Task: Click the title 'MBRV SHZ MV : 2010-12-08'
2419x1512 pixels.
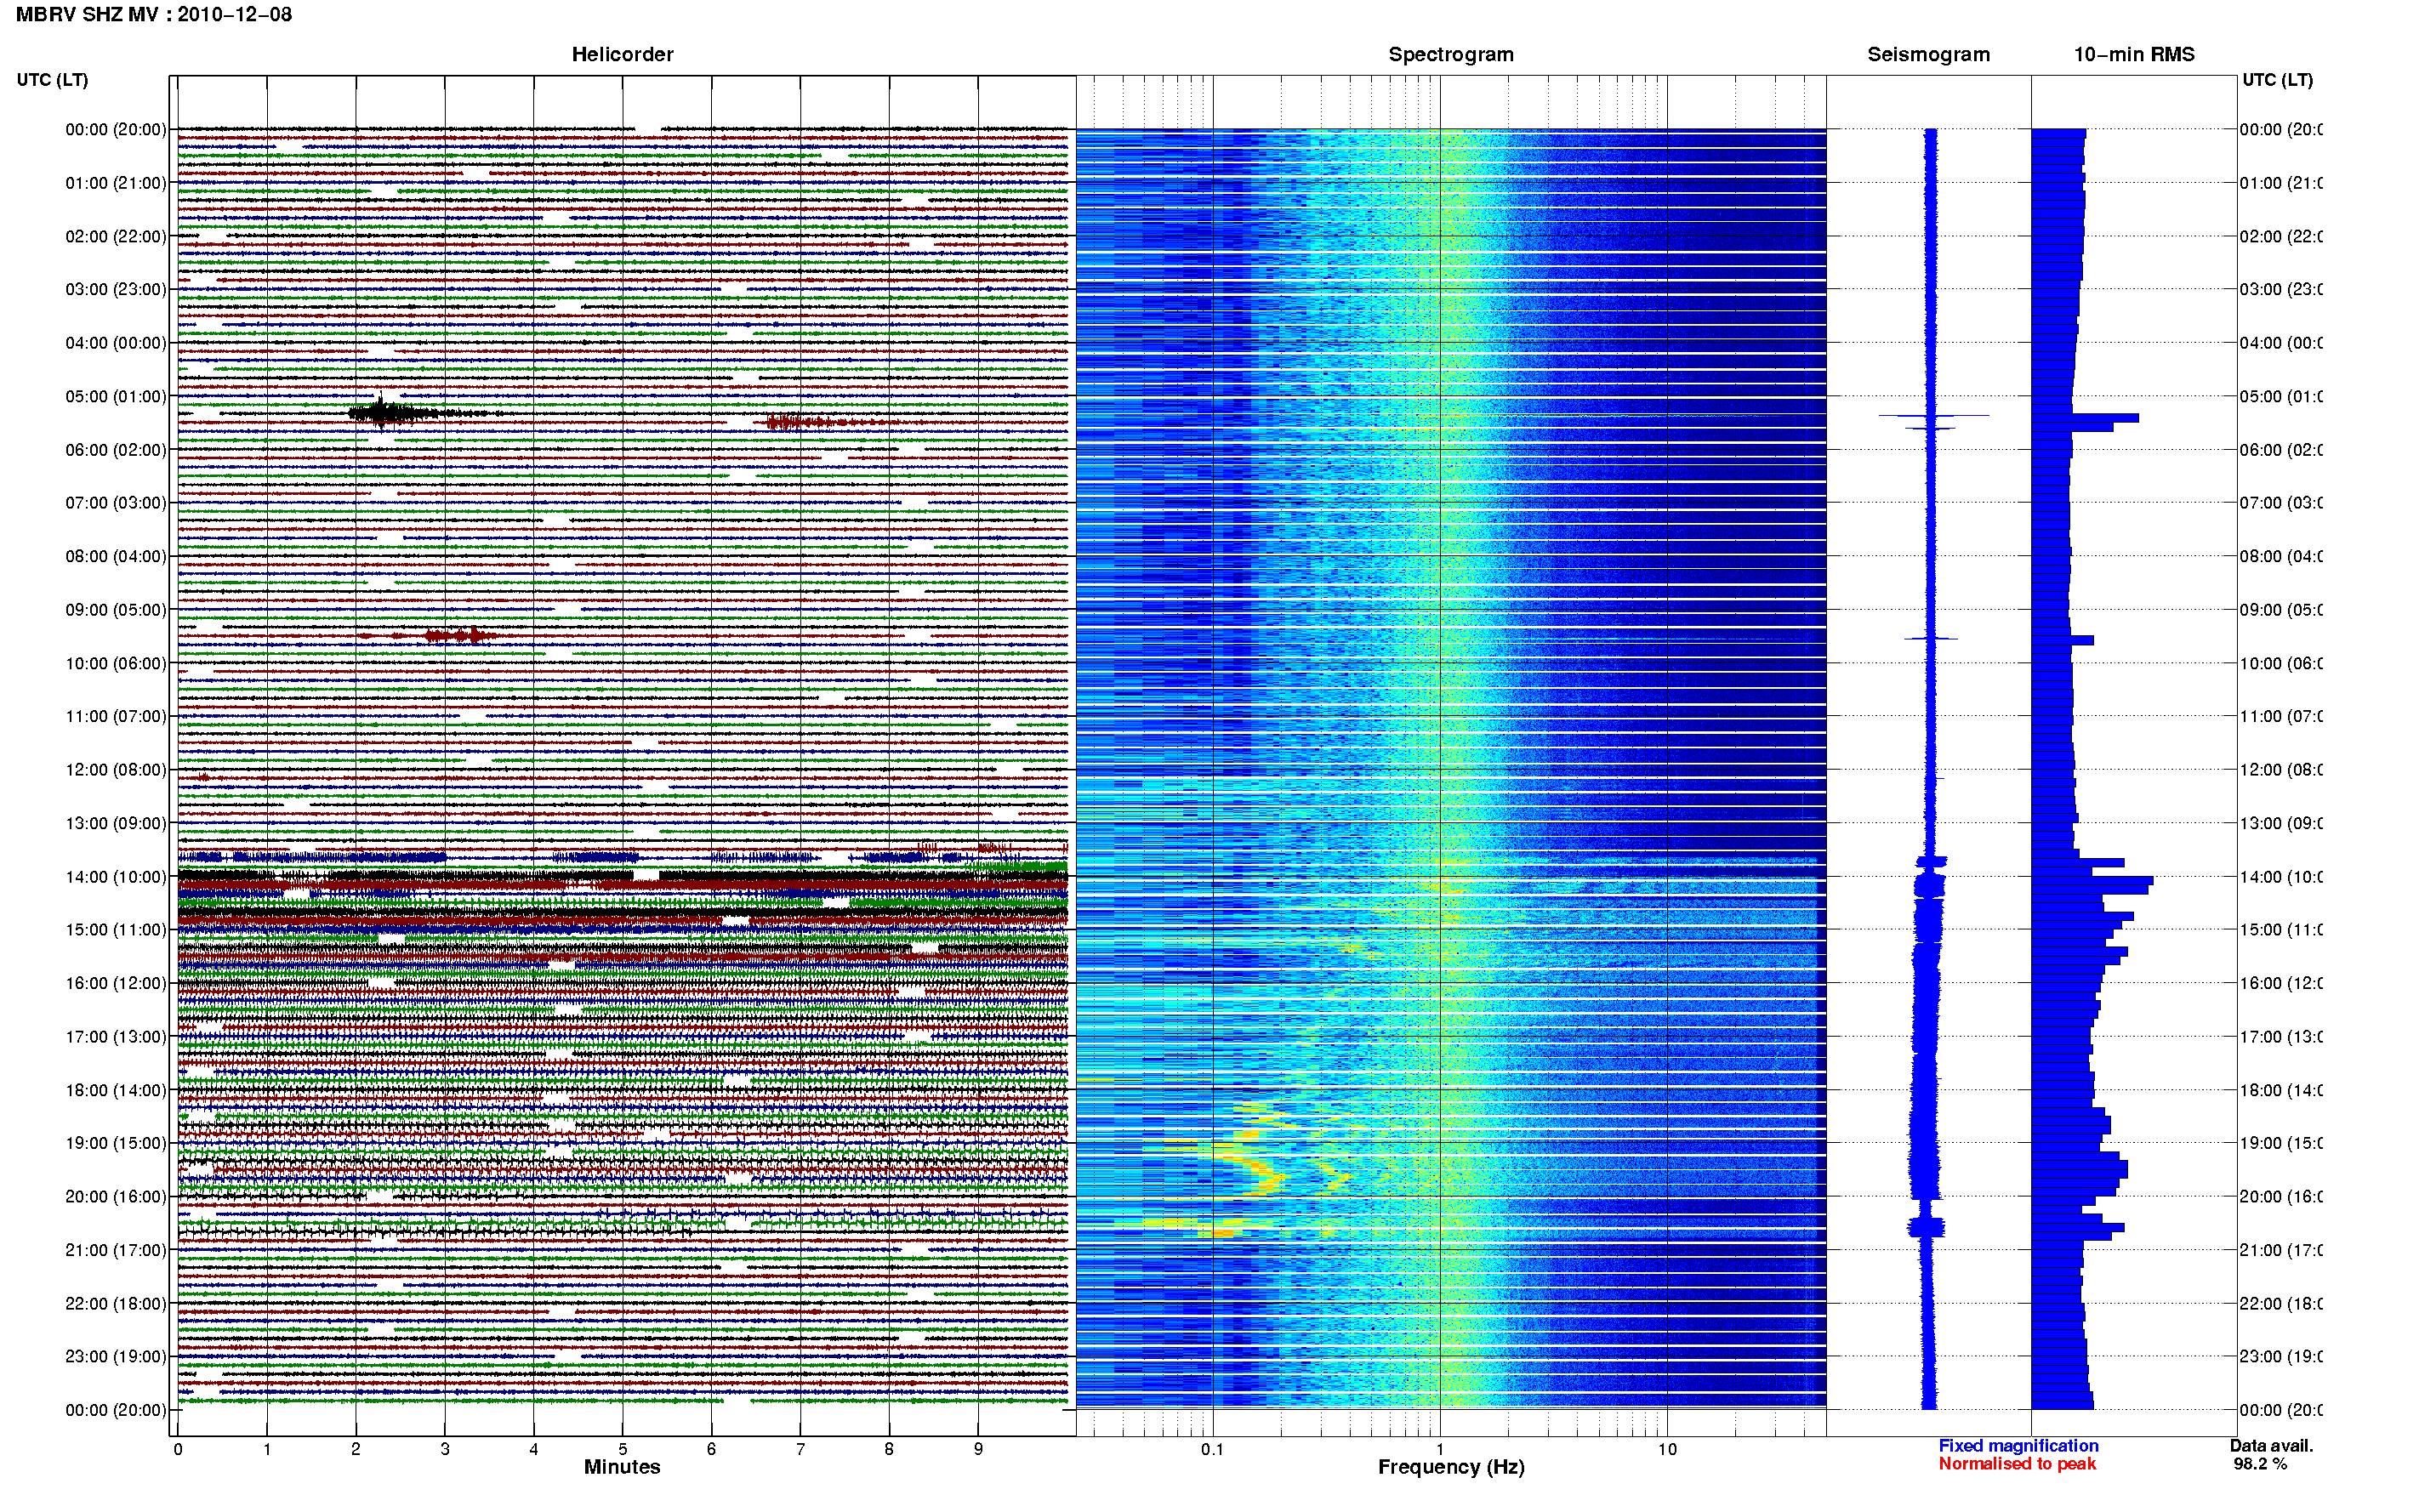Action: pyautogui.click(x=154, y=14)
